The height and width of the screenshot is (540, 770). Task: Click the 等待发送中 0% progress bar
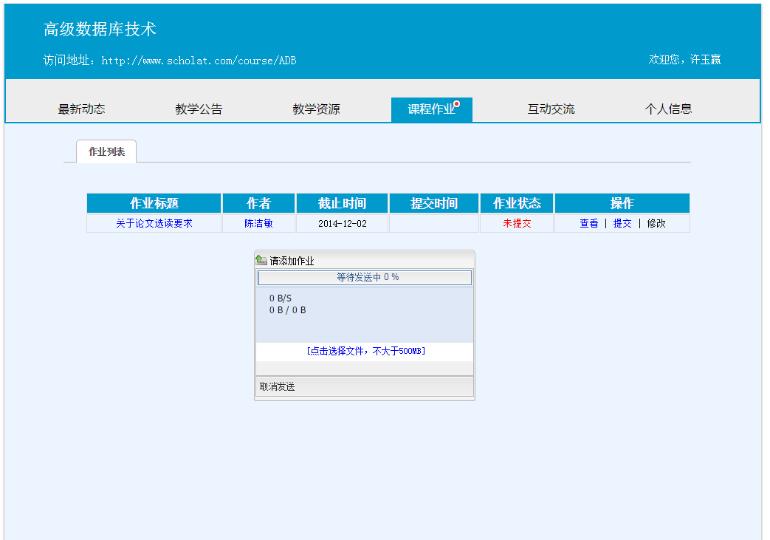(365, 277)
